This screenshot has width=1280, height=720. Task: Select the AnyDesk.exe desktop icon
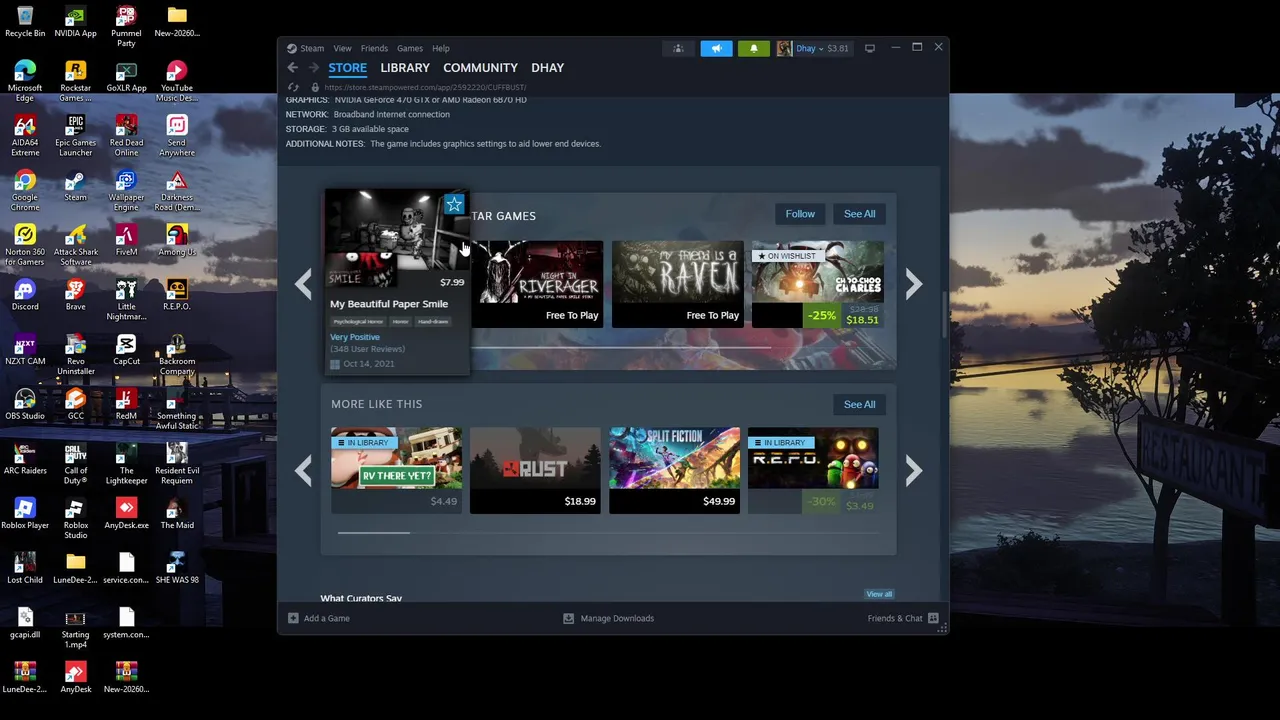point(126,513)
